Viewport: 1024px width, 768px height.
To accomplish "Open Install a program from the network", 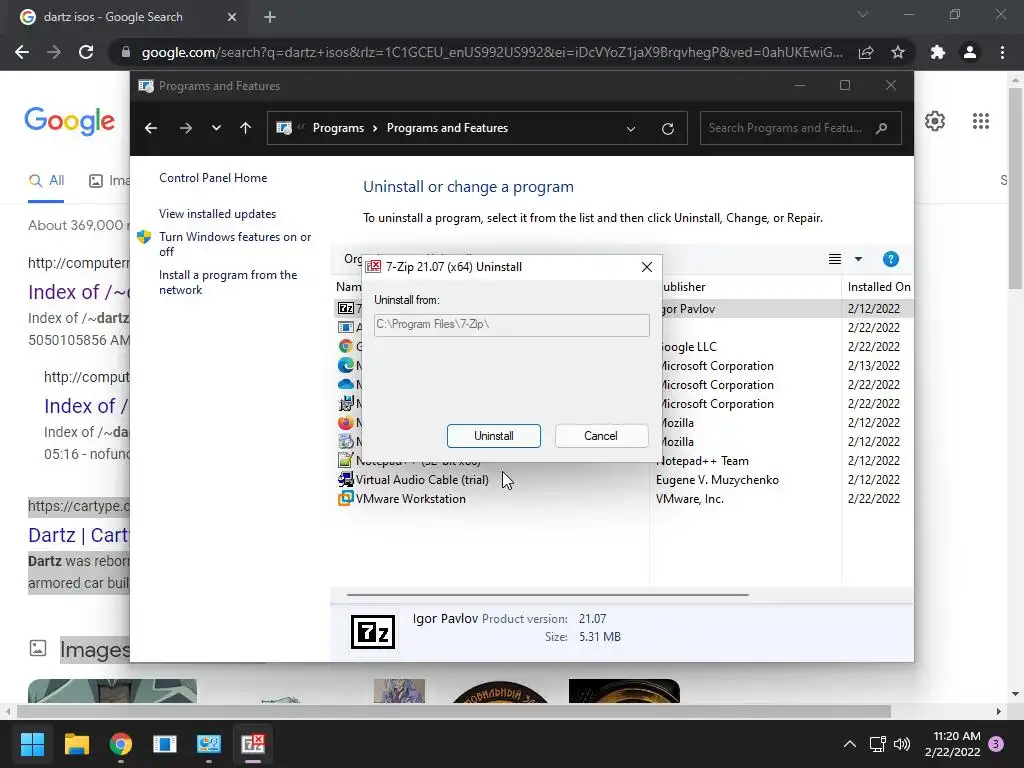I will (228, 282).
